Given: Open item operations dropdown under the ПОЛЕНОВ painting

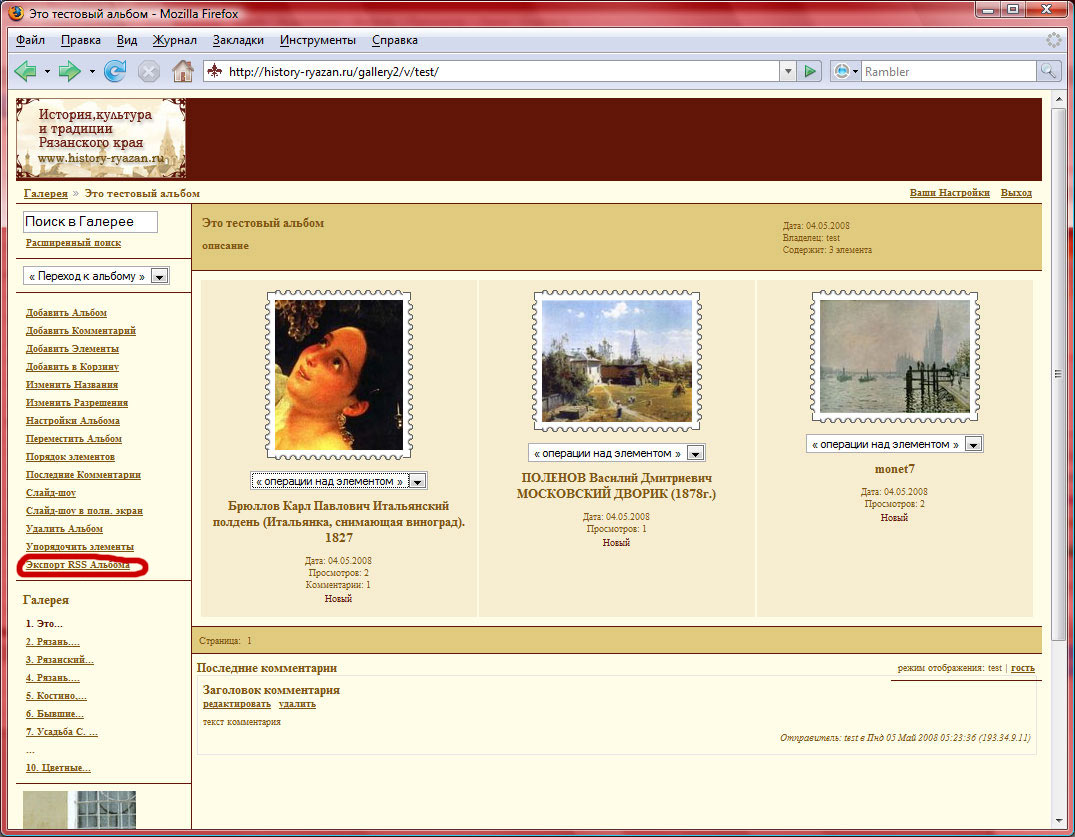Looking at the screenshot, I should (x=616, y=453).
